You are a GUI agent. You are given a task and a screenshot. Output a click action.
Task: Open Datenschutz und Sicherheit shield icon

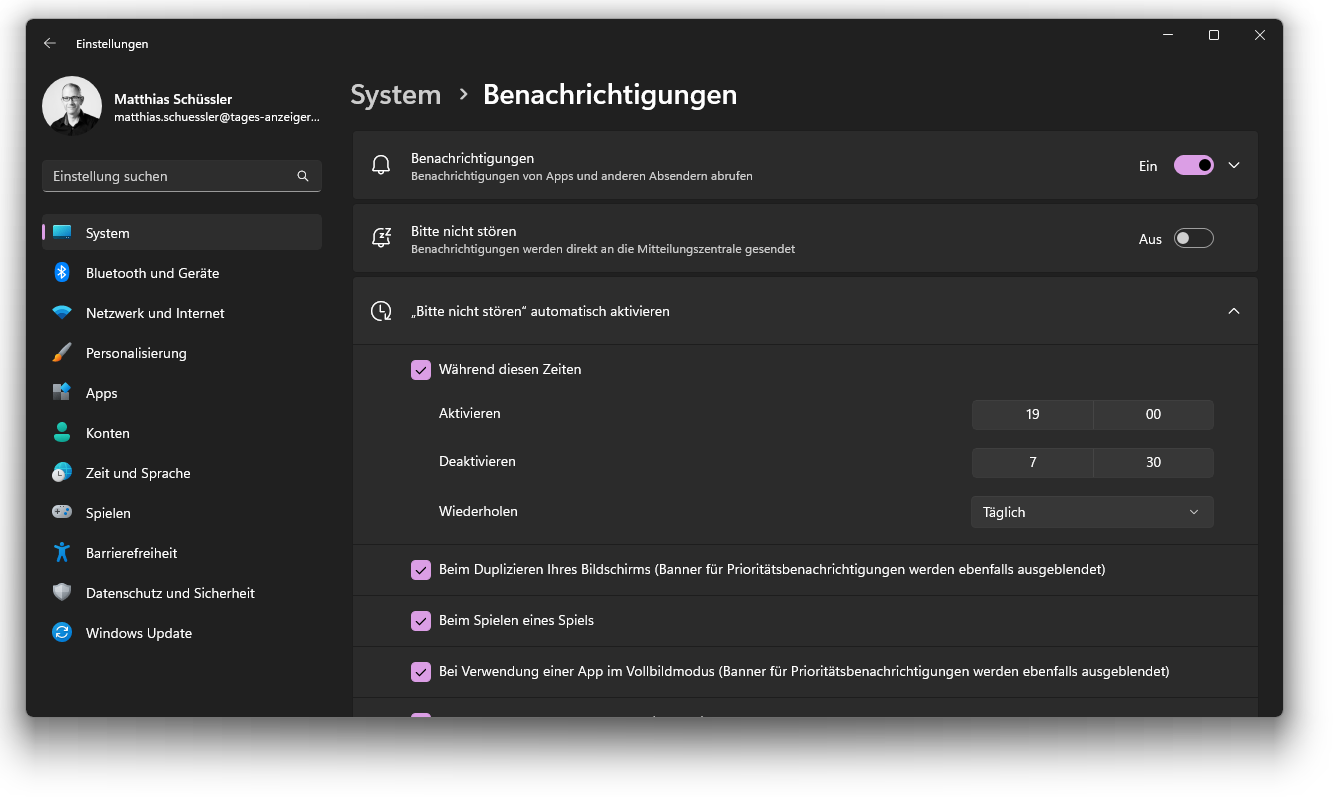pyautogui.click(x=62, y=593)
